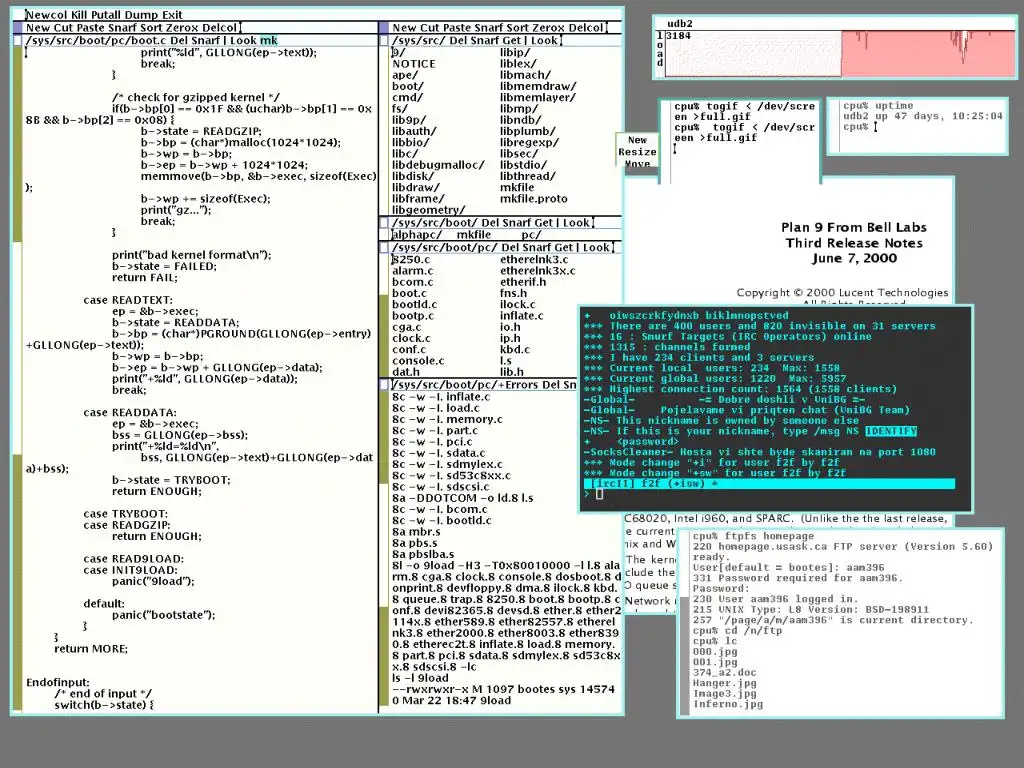
Task: Click Delcol in the left column tag
Action: pos(218,27)
